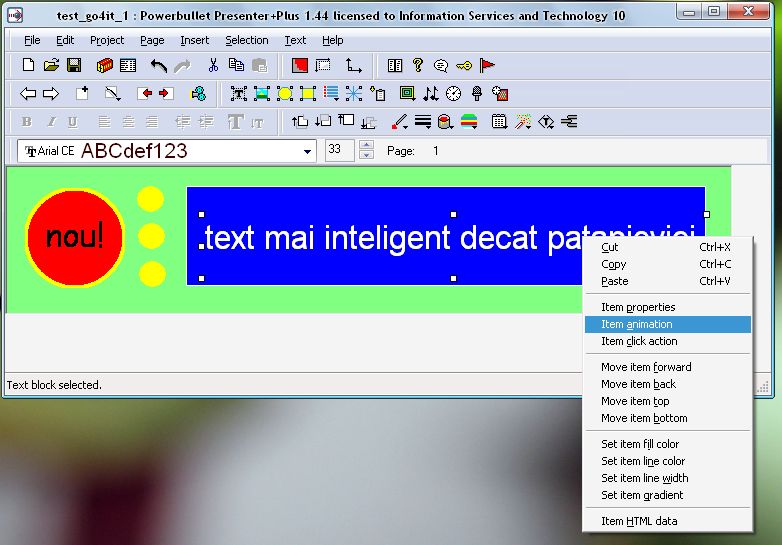The height and width of the screenshot is (545, 782).
Task: Open the Insert menu
Action: (x=195, y=40)
